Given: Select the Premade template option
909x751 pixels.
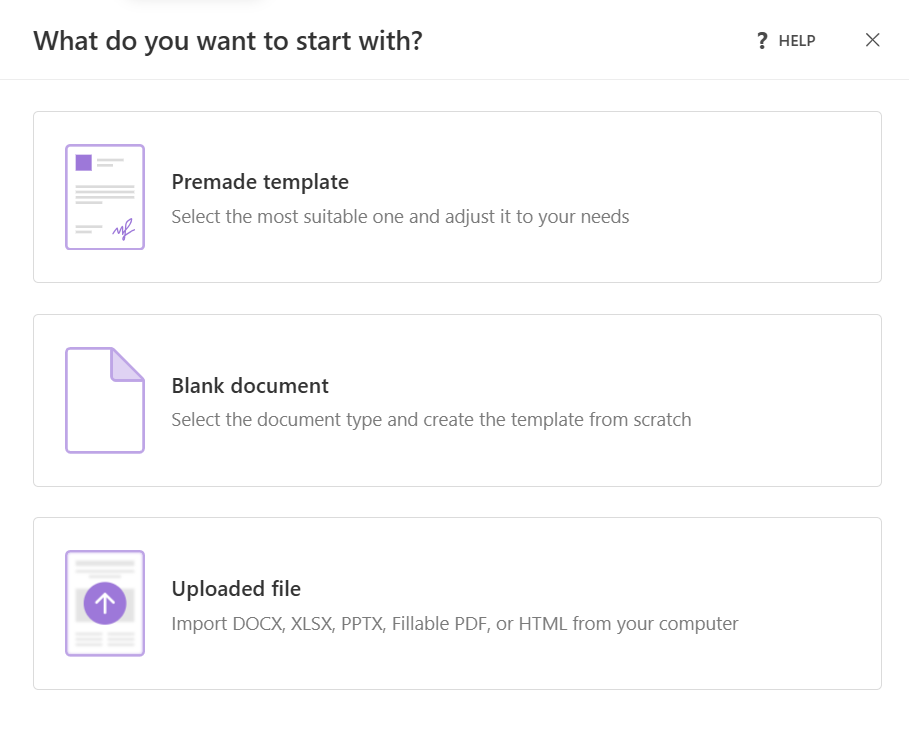Looking at the screenshot, I should 457,196.
